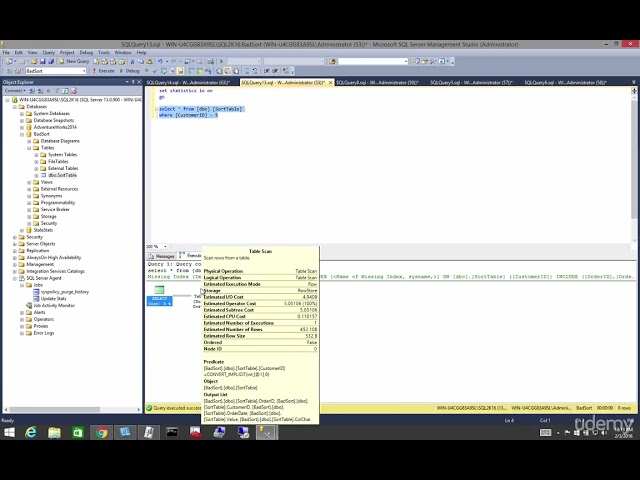Open Google Chrome from the taskbar

(x=102, y=433)
